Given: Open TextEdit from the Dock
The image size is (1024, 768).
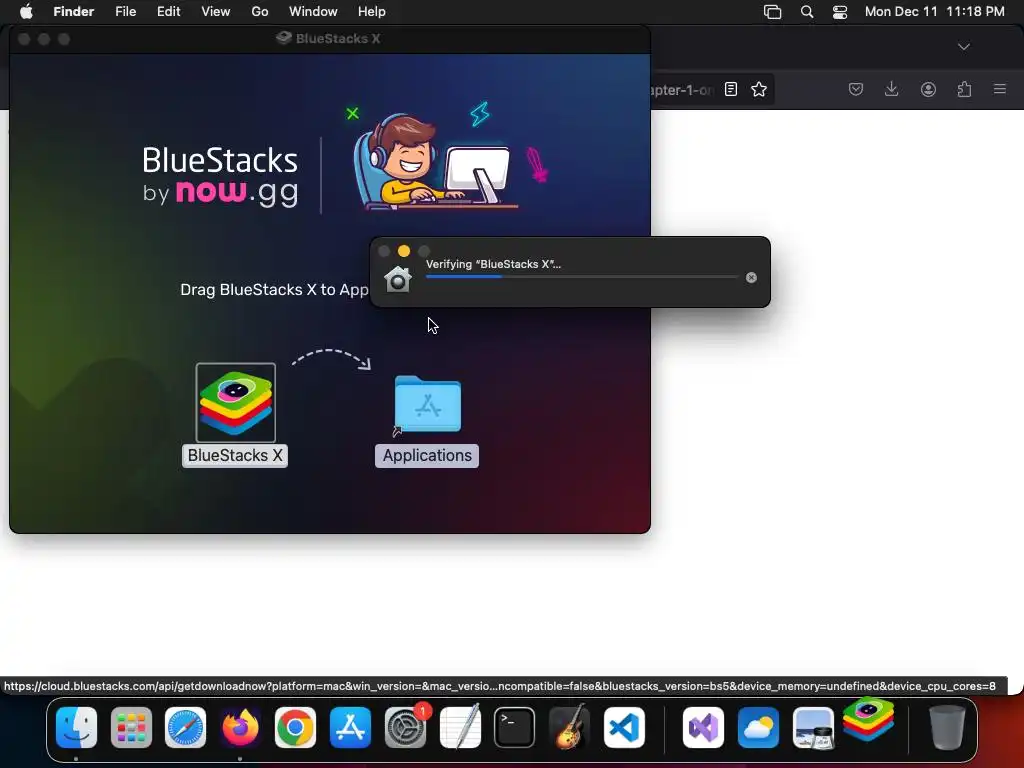Looking at the screenshot, I should [x=460, y=727].
